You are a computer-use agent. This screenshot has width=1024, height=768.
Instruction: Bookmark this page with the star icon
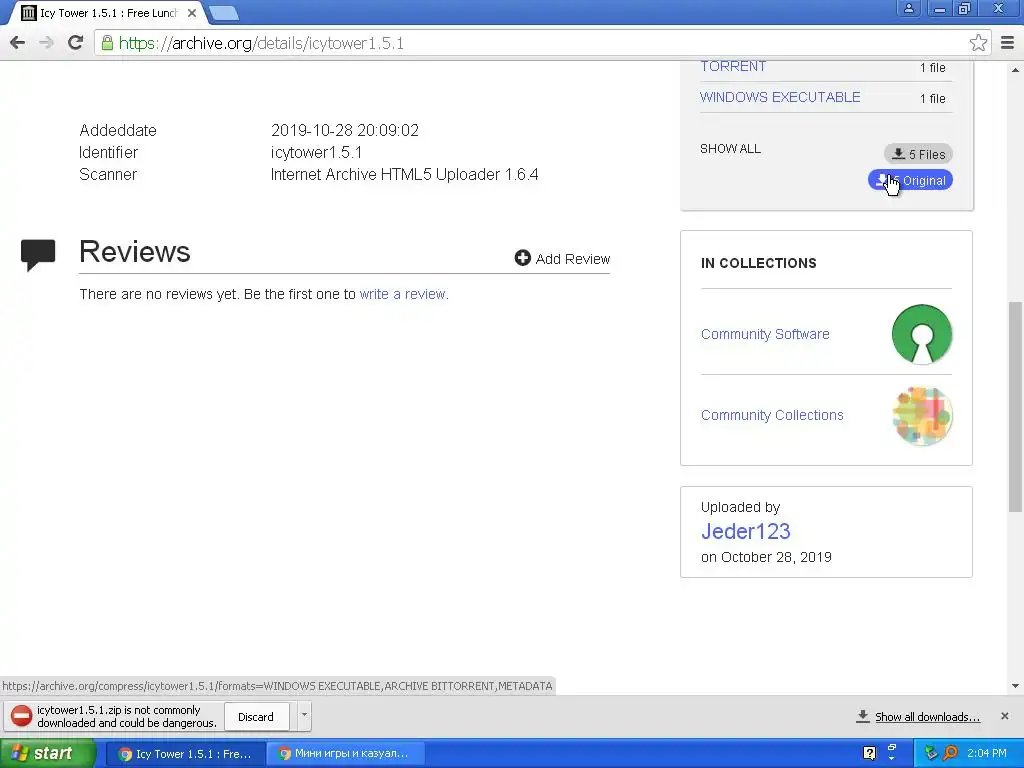tap(978, 43)
